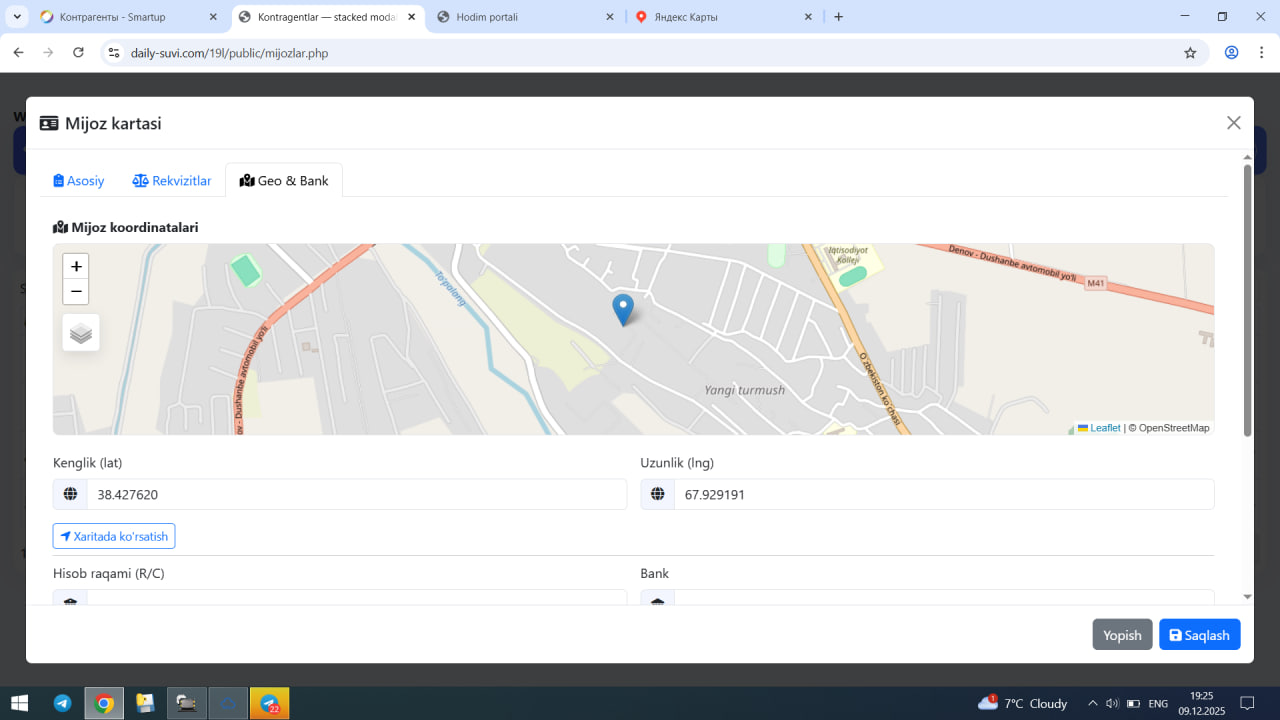
Task: Open the Leaflet attribution link
Action: [1104, 428]
